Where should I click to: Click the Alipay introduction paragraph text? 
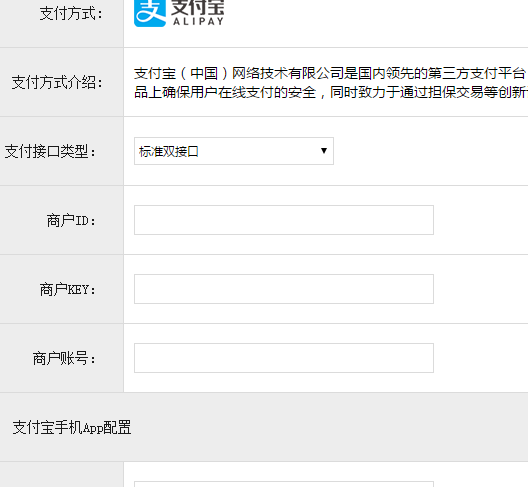(x=331, y=83)
